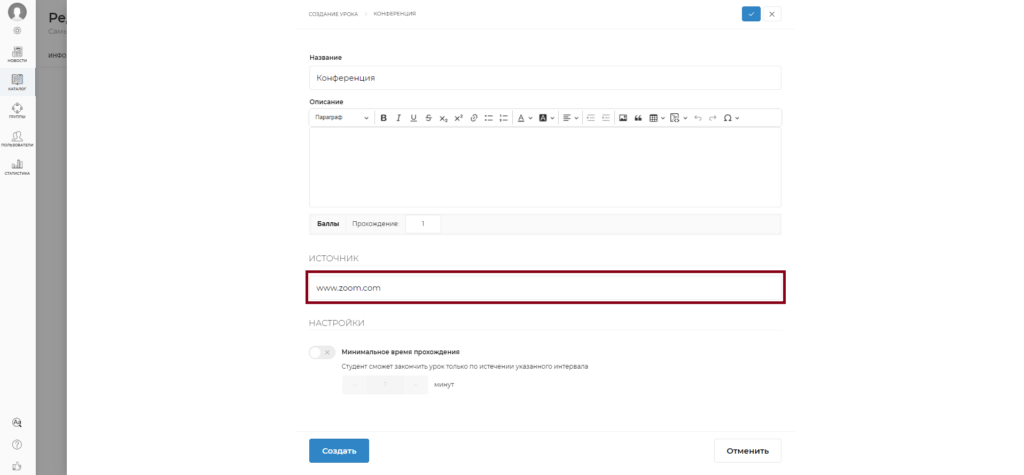The height and width of the screenshot is (475, 1024).
Task: Apply strikethrough formatting in editor toolbar
Action: click(428, 118)
